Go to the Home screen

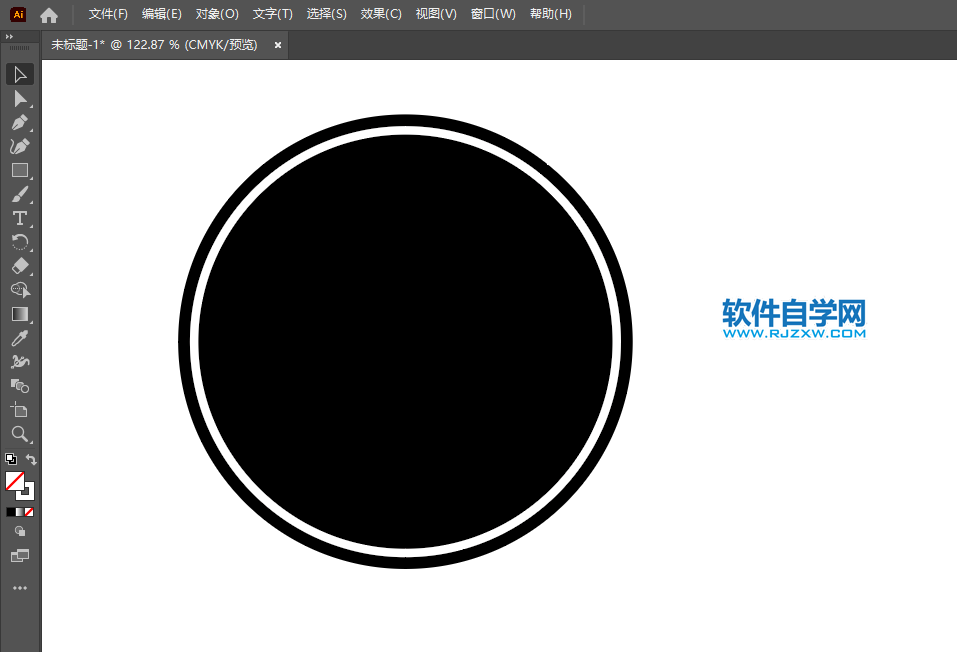(48, 13)
